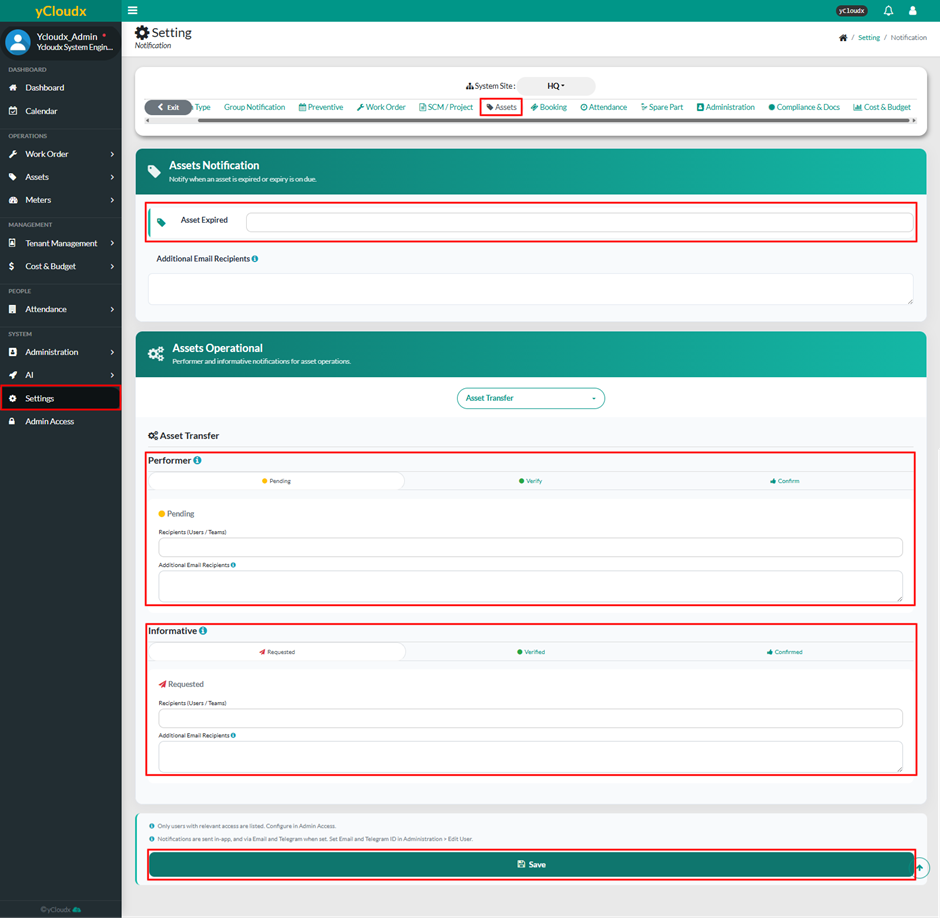The height and width of the screenshot is (919, 940).
Task: Open the Compliance & Docs tab
Action: click(804, 107)
